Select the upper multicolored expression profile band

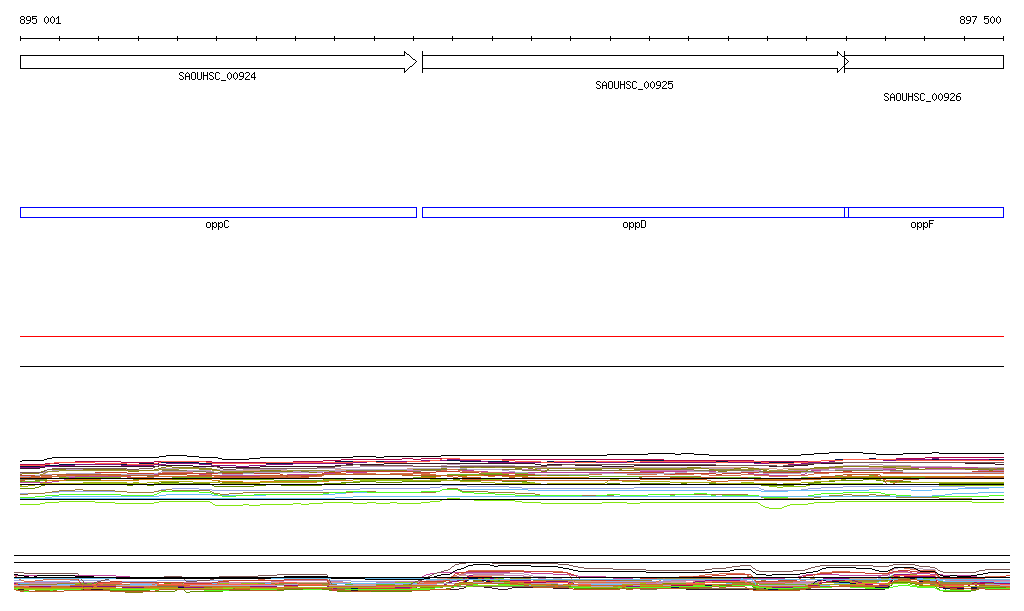(512, 477)
